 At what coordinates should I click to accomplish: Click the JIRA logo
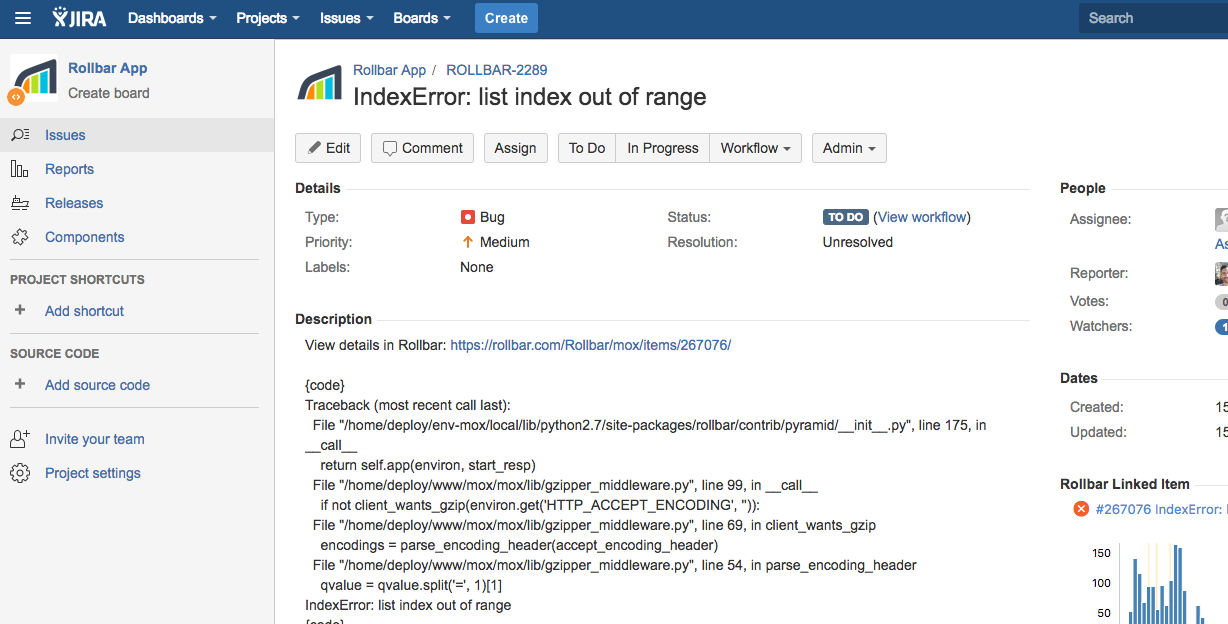80,18
